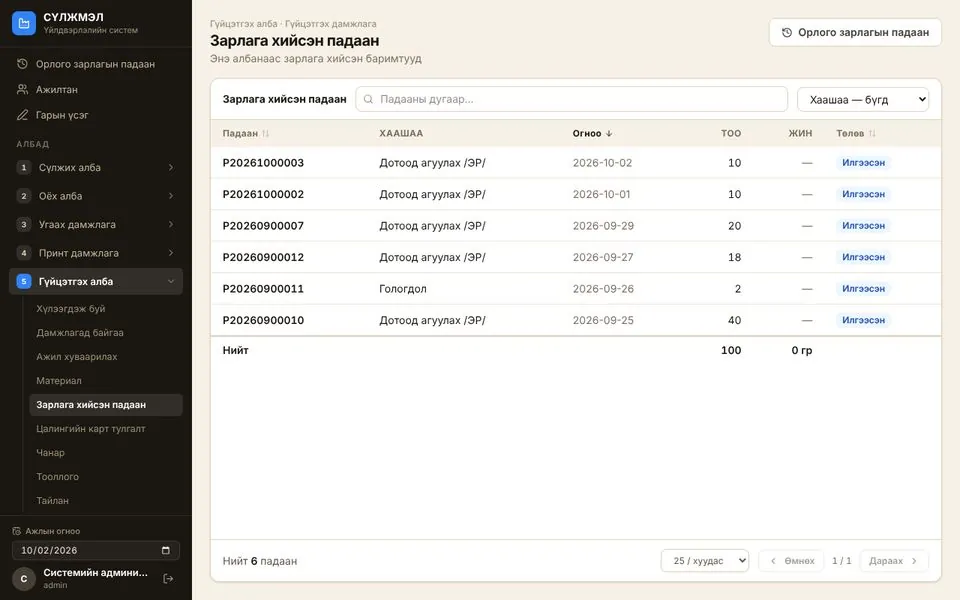Expand the Принт дамжлага section chevron
The image size is (960, 600).
pos(171,253)
